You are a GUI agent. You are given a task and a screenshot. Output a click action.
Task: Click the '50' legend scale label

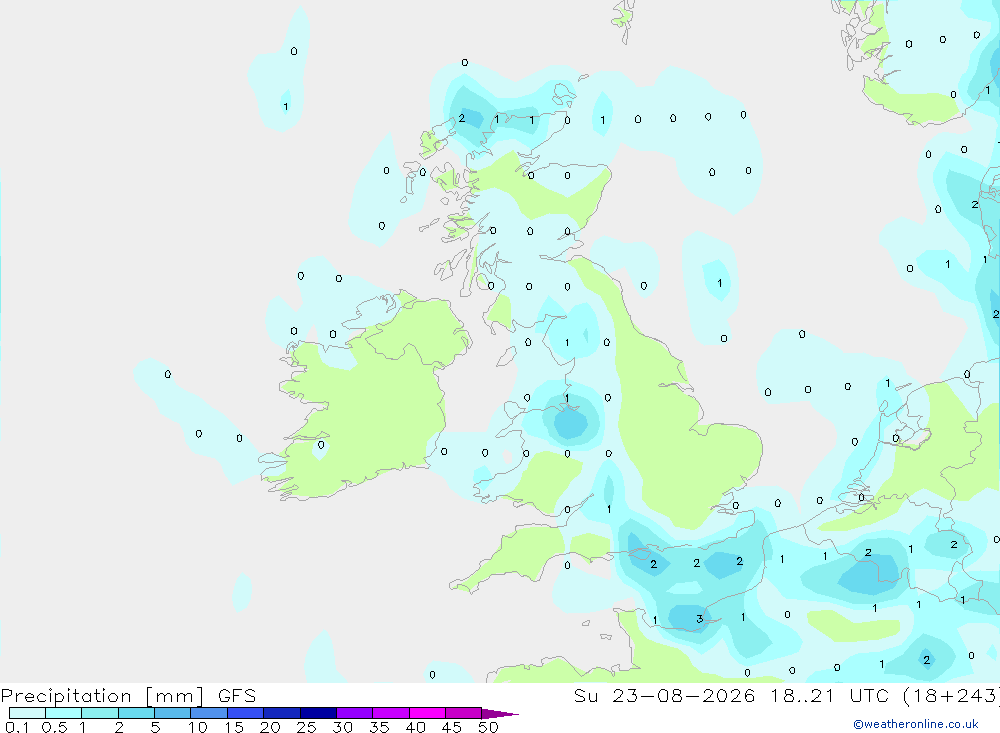tap(488, 727)
